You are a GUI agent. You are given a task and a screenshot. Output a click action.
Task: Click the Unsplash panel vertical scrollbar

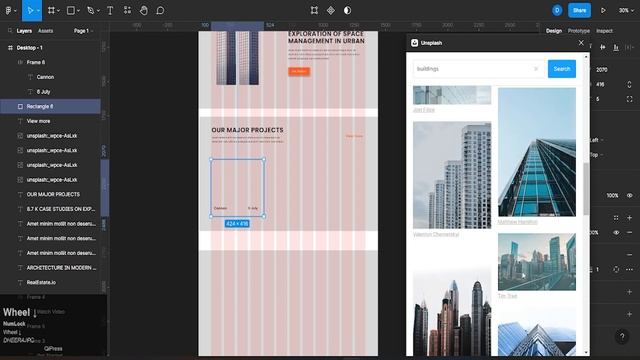[x=586, y=188]
